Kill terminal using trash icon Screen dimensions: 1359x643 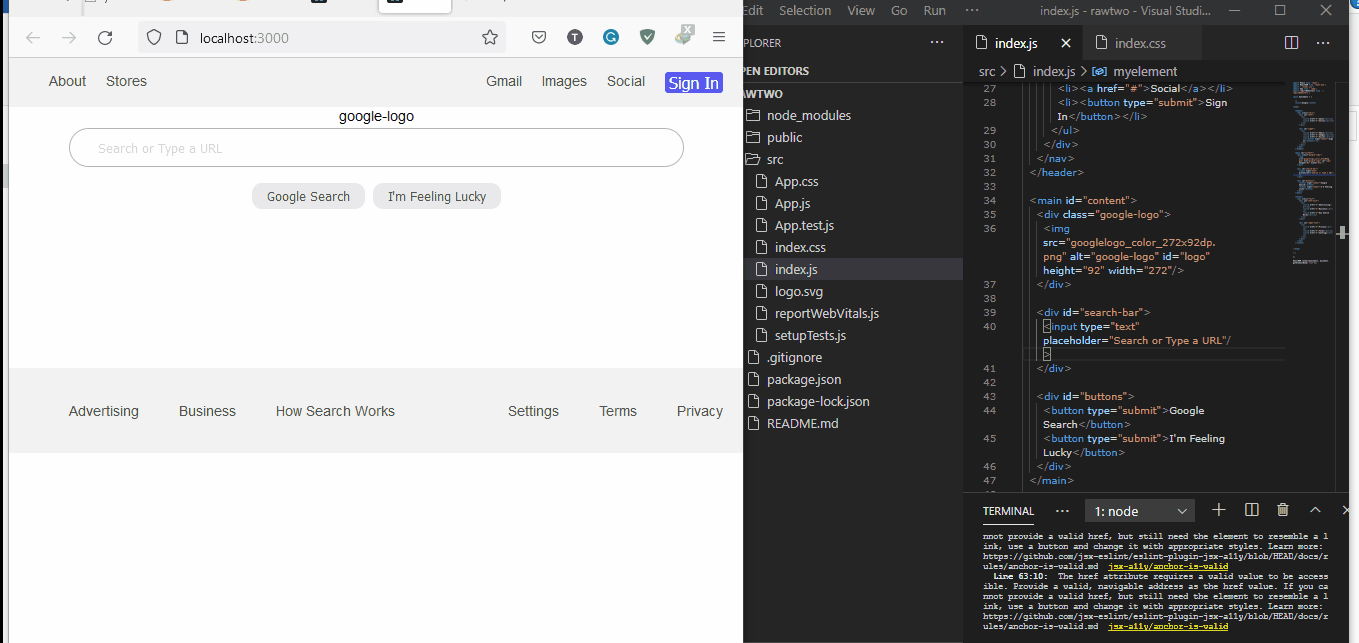point(1283,510)
